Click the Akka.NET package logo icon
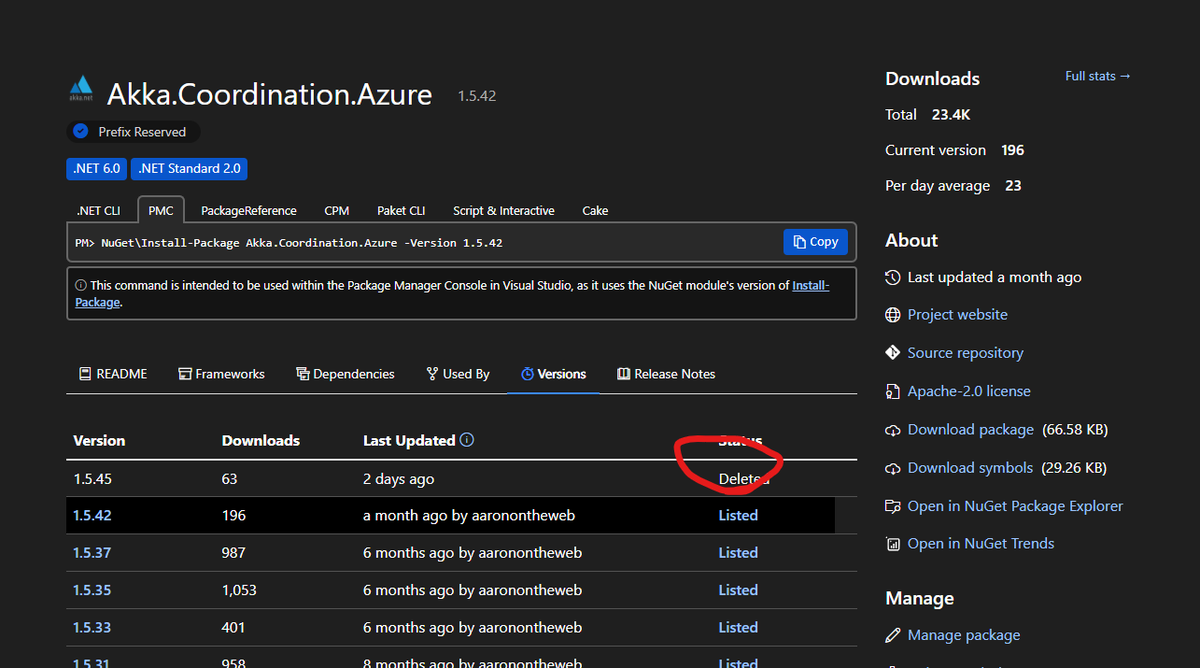This screenshot has width=1200, height=668. click(81, 88)
